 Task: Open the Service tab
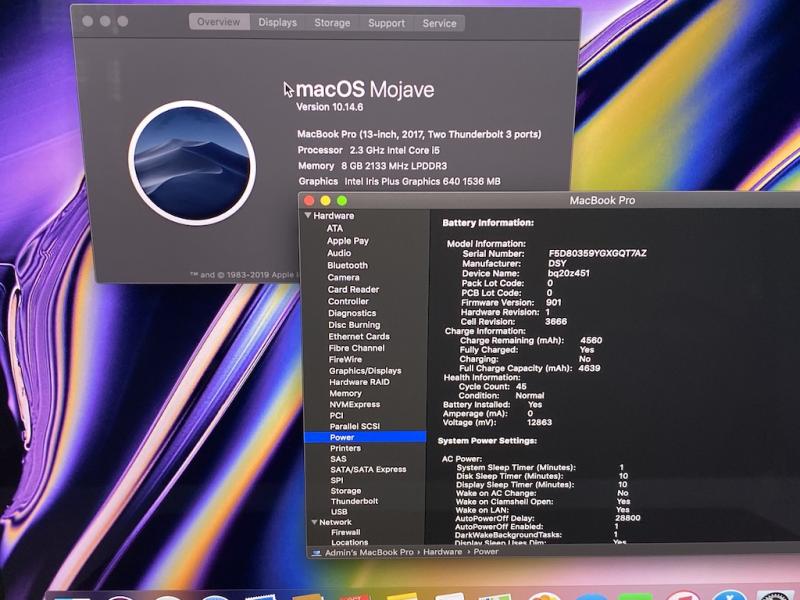(x=439, y=23)
